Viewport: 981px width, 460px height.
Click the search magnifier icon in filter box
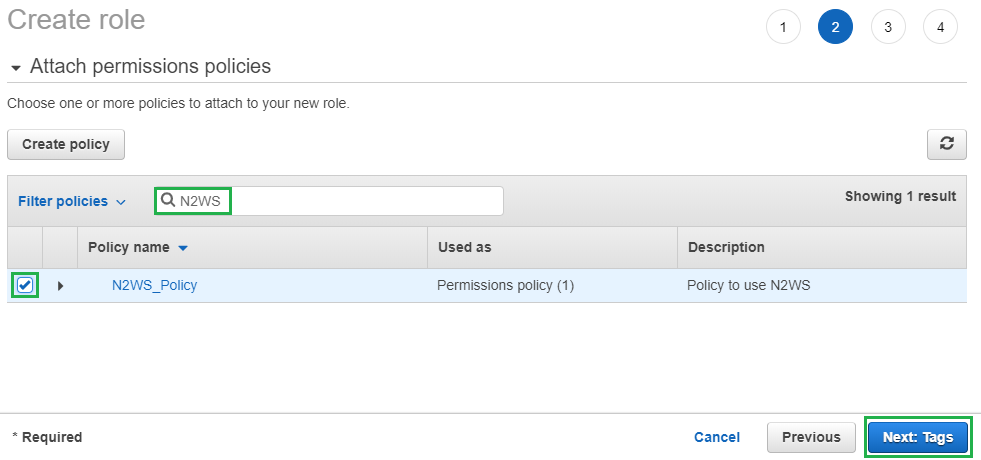[168, 200]
